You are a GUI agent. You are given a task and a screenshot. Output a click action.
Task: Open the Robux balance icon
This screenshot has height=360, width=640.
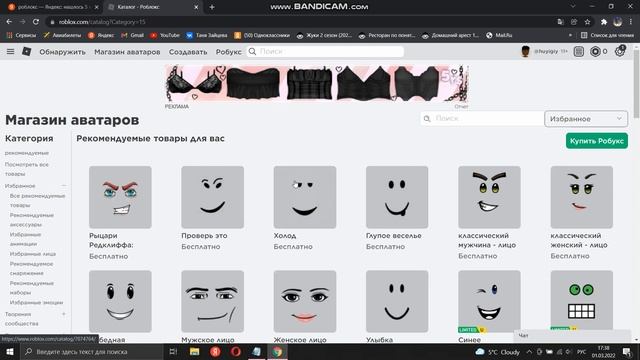(595, 51)
